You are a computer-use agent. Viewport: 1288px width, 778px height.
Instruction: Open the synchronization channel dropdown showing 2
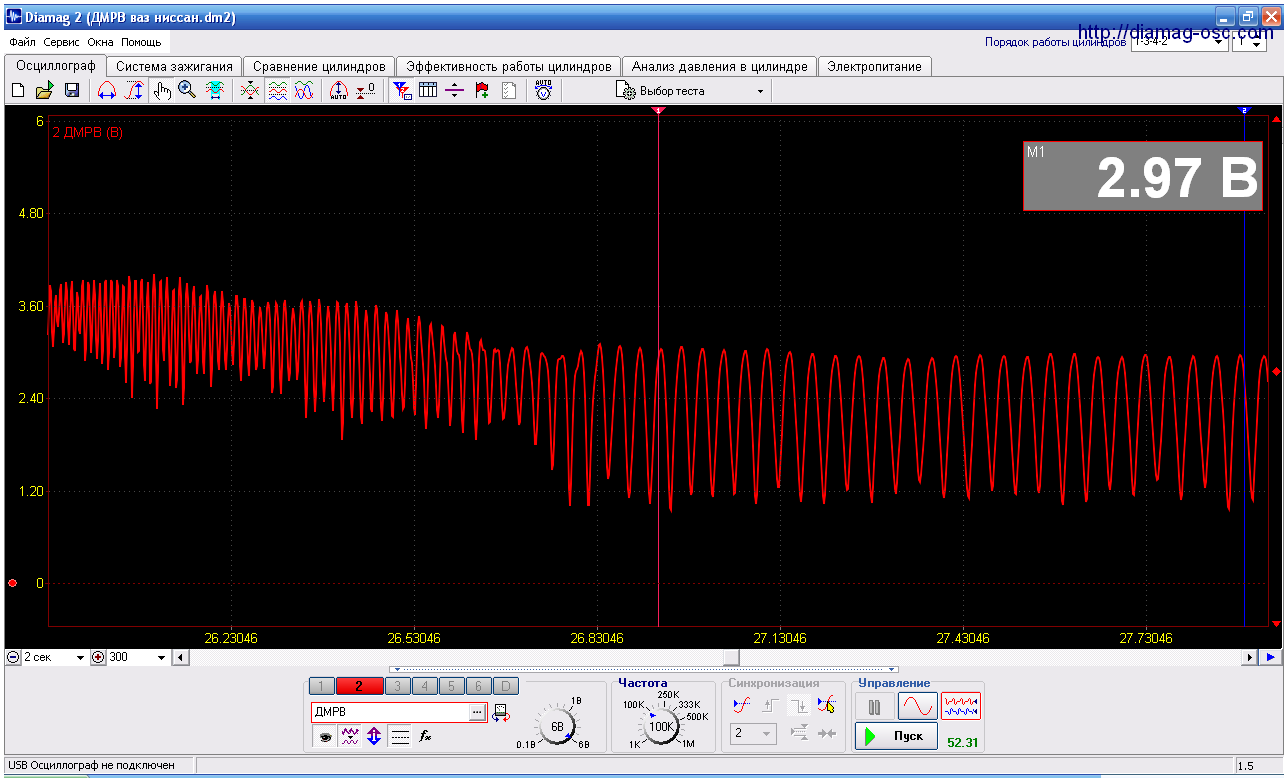pyautogui.click(x=753, y=734)
